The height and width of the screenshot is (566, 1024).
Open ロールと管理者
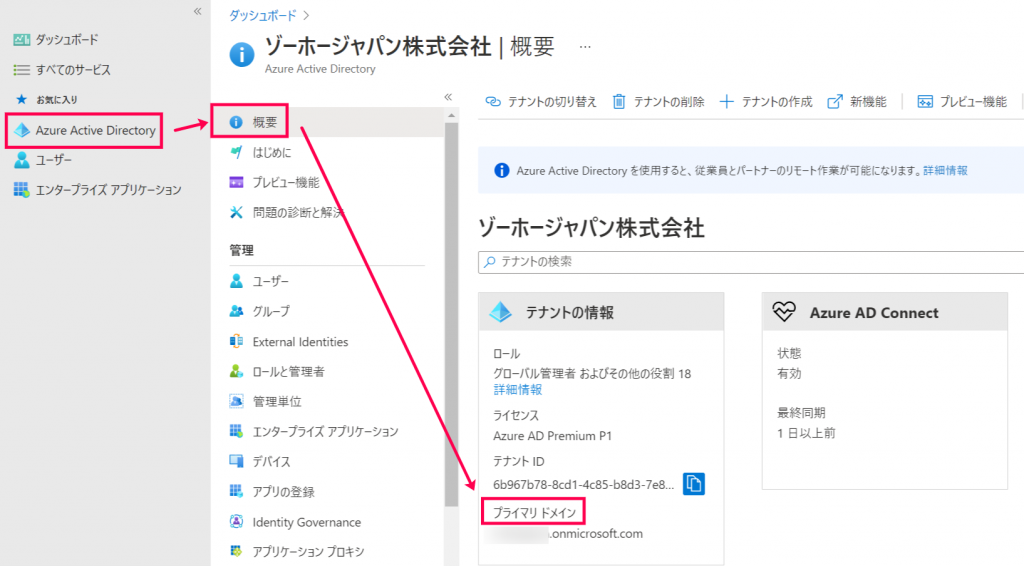[x=289, y=372]
